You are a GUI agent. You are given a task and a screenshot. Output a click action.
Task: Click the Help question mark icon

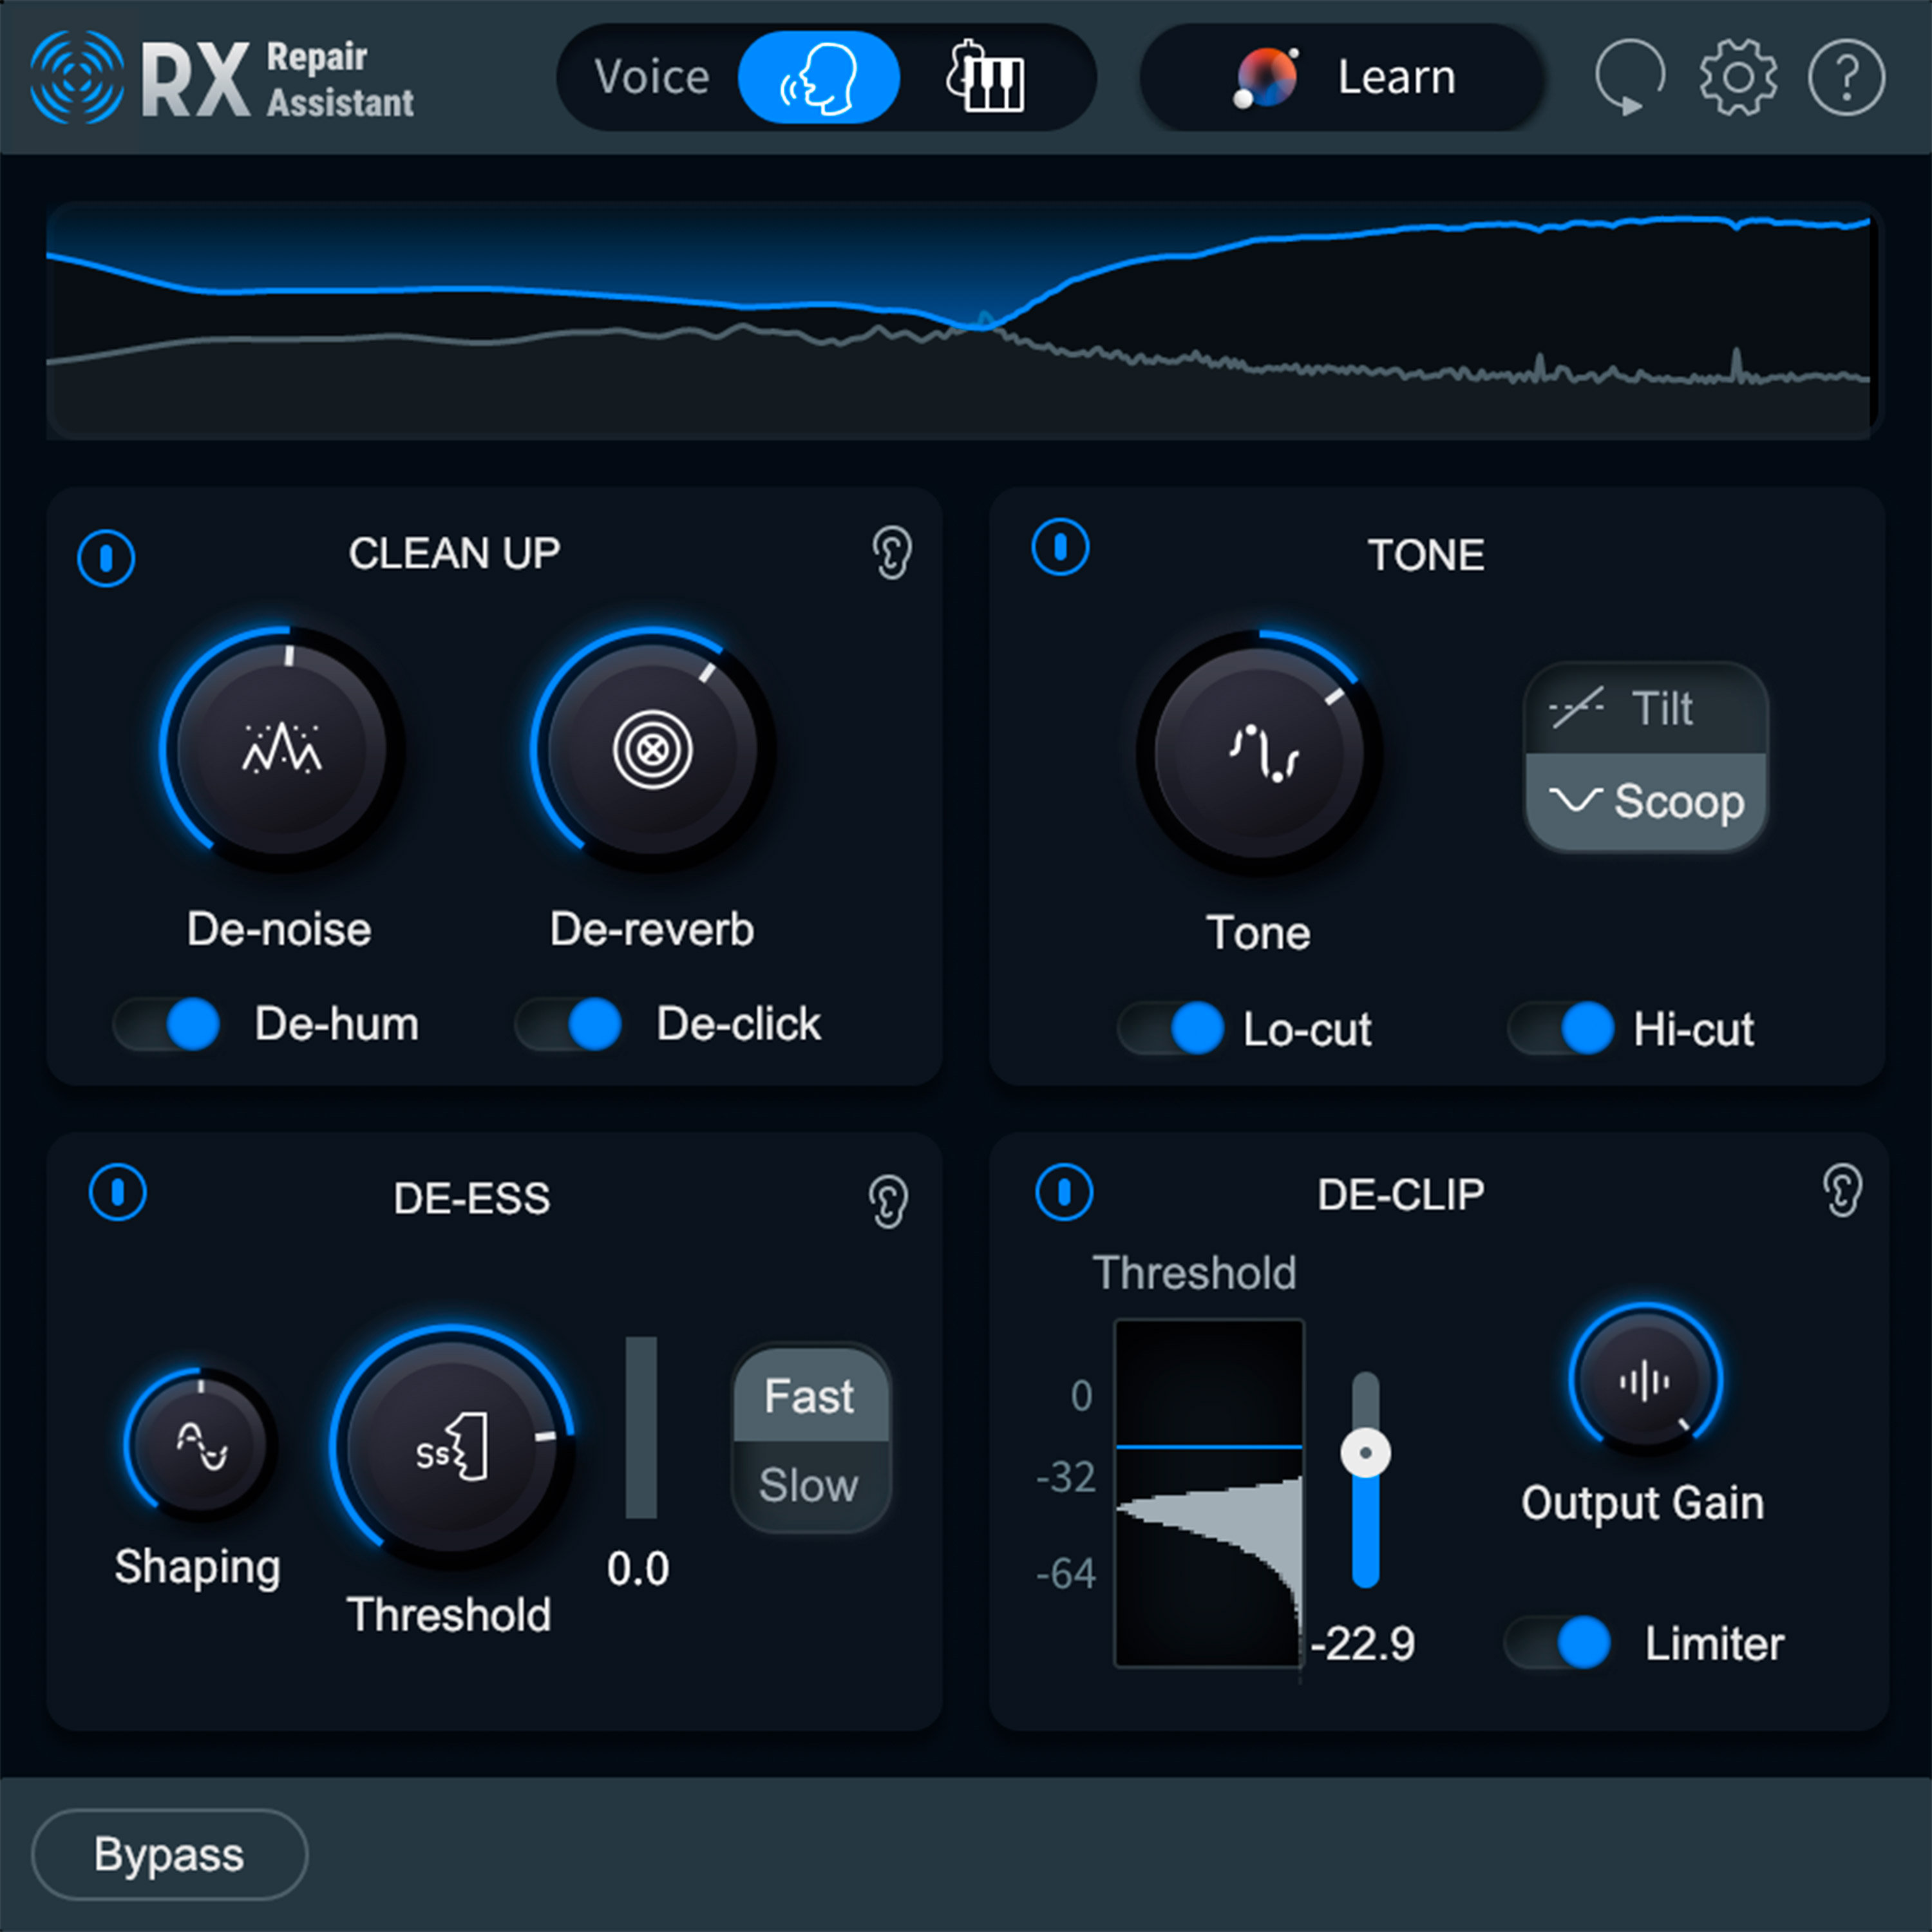(1846, 78)
